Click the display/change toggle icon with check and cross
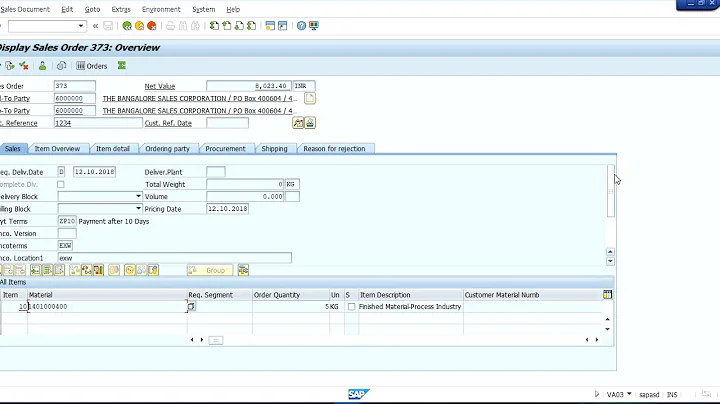 click(x=23, y=66)
